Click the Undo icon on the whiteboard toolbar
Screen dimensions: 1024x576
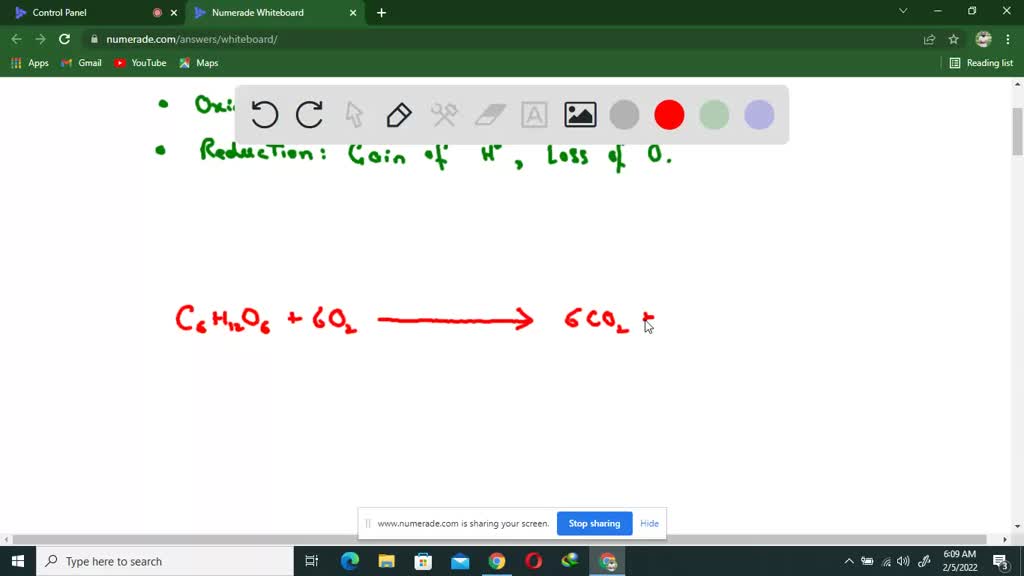click(264, 115)
